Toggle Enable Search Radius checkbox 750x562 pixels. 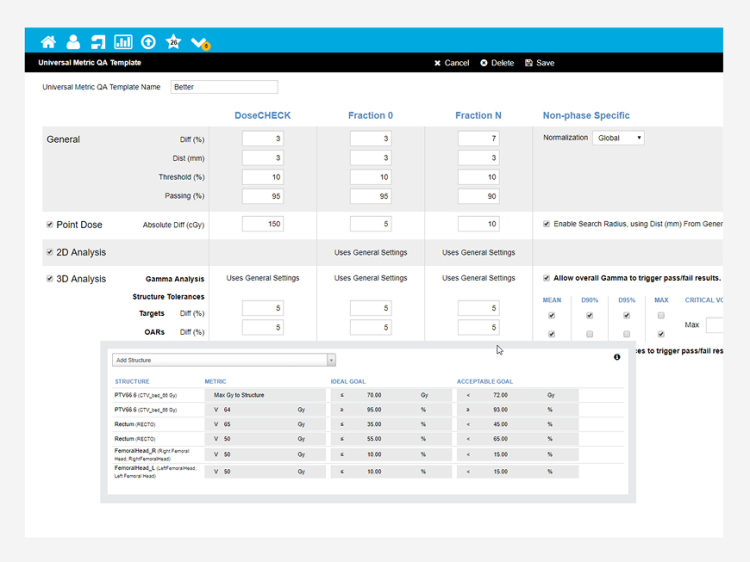point(546,224)
